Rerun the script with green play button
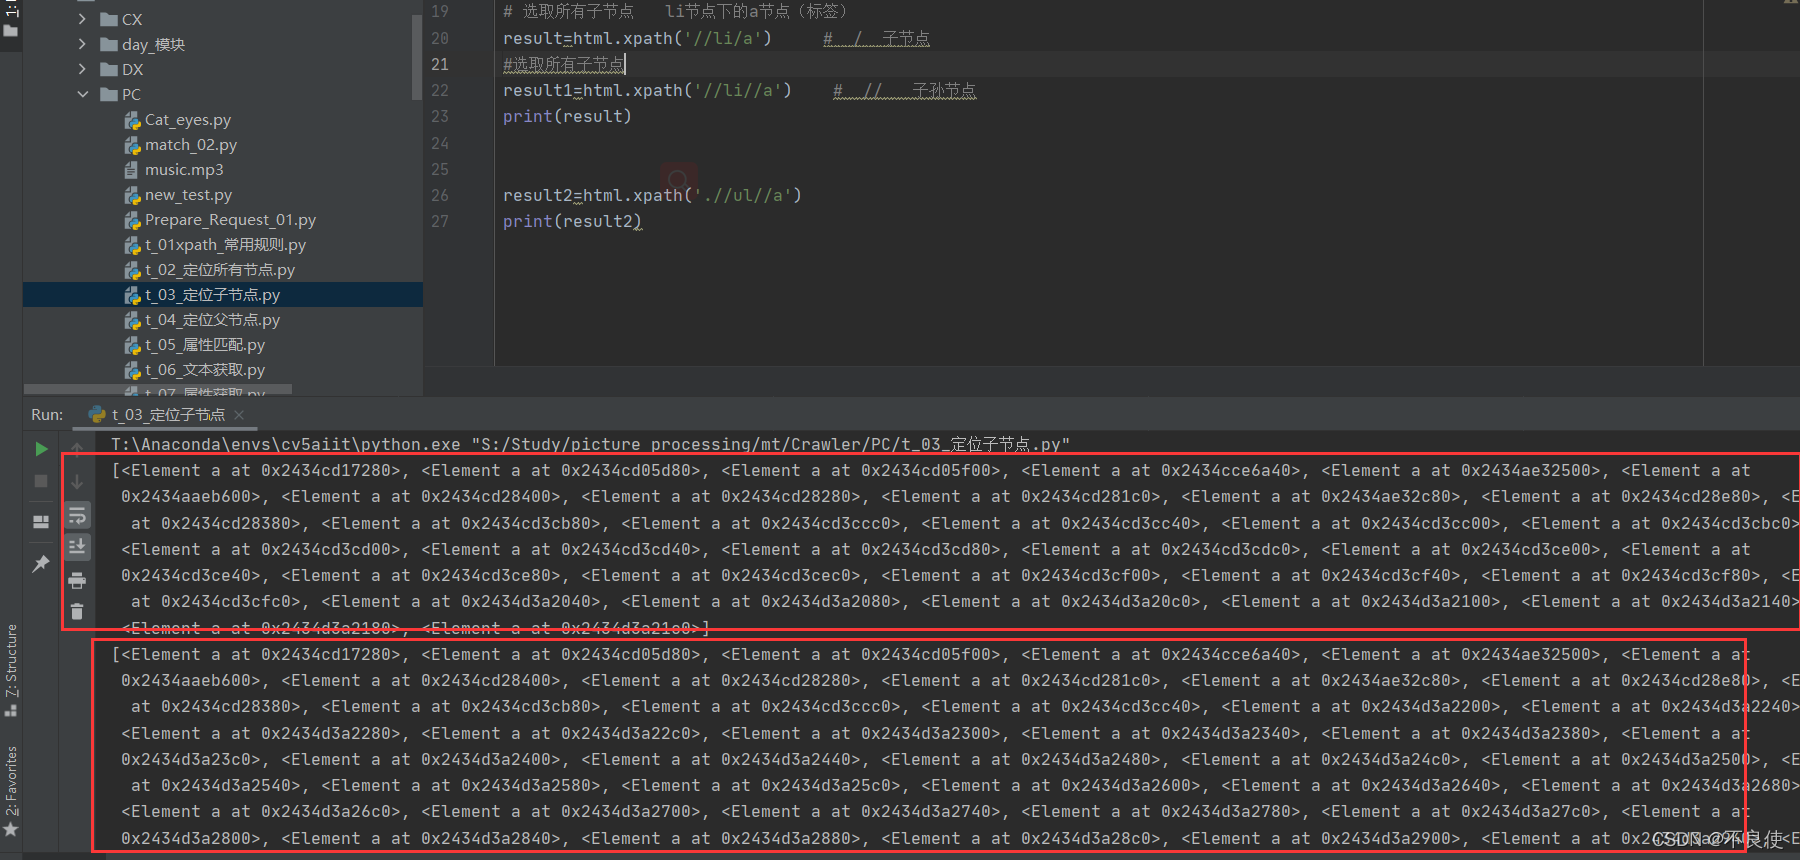 pyautogui.click(x=41, y=449)
